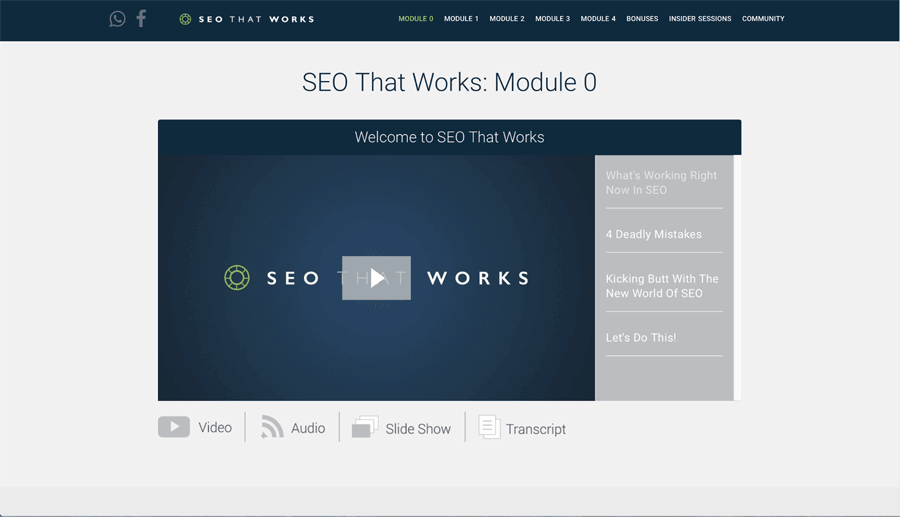900x517 pixels.
Task: Open the Bonuses page
Action: pyautogui.click(x=642, y=19)
